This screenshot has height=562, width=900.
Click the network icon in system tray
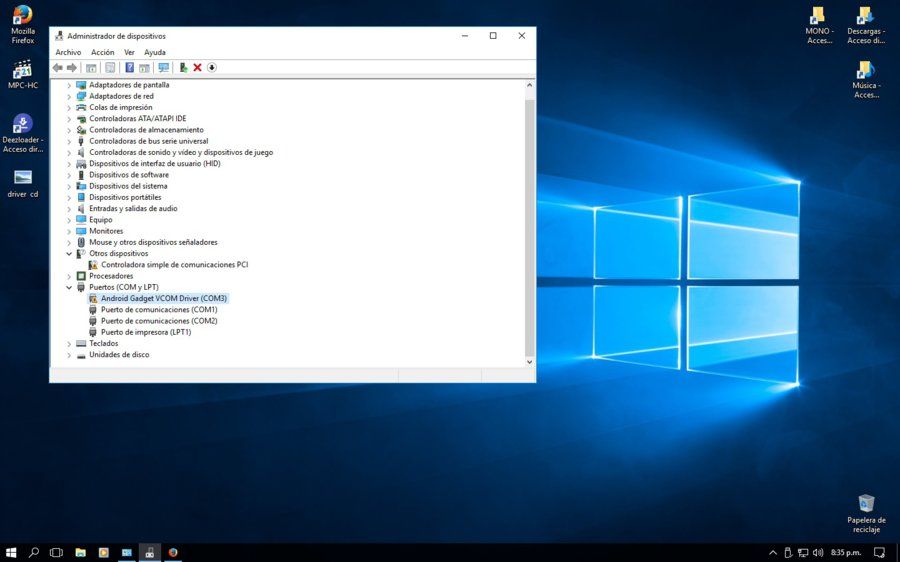tap(803, 552)
